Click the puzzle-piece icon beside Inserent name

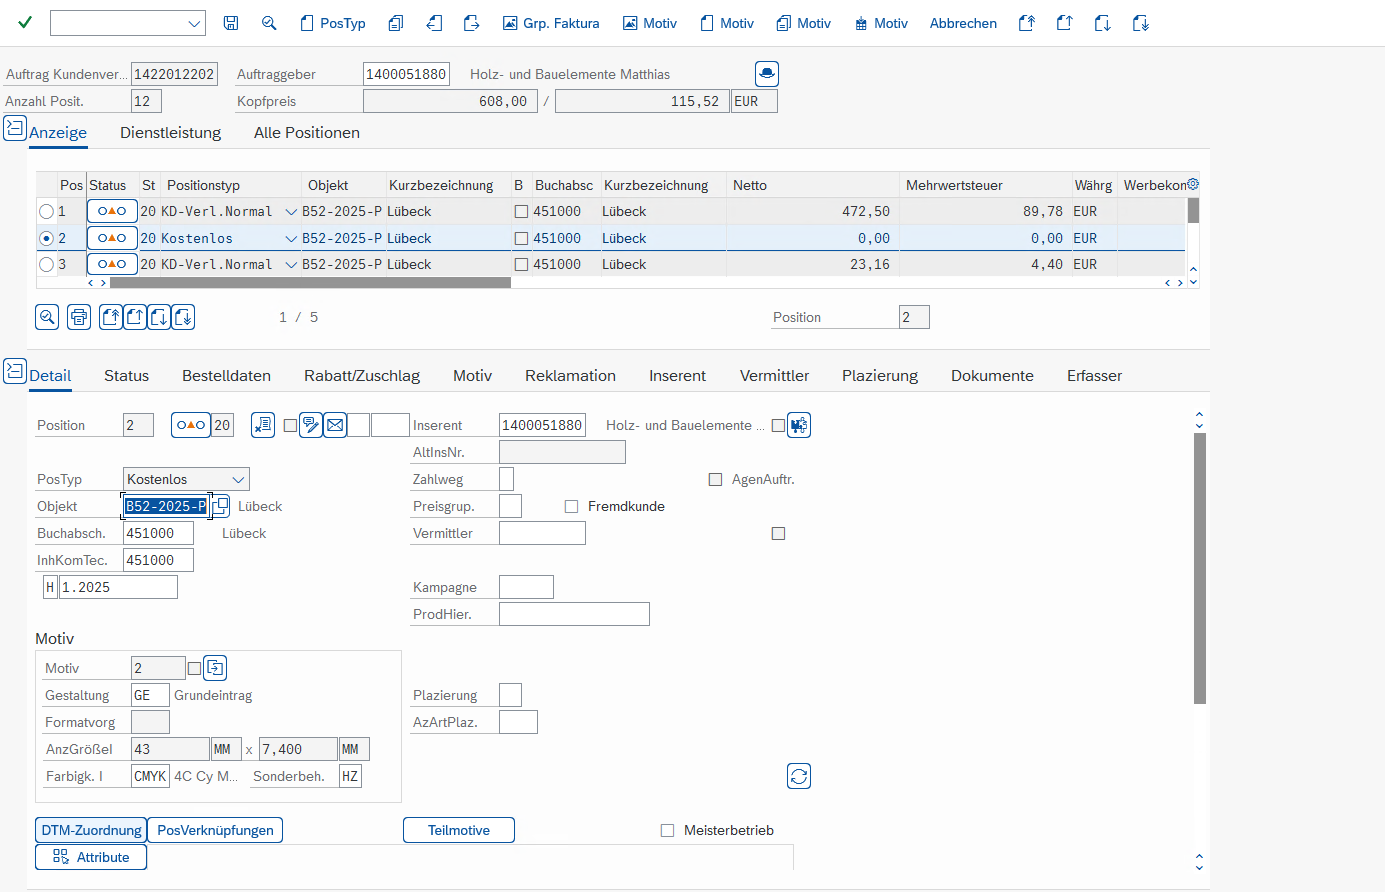pyautogui.click(x=798, y=425)
